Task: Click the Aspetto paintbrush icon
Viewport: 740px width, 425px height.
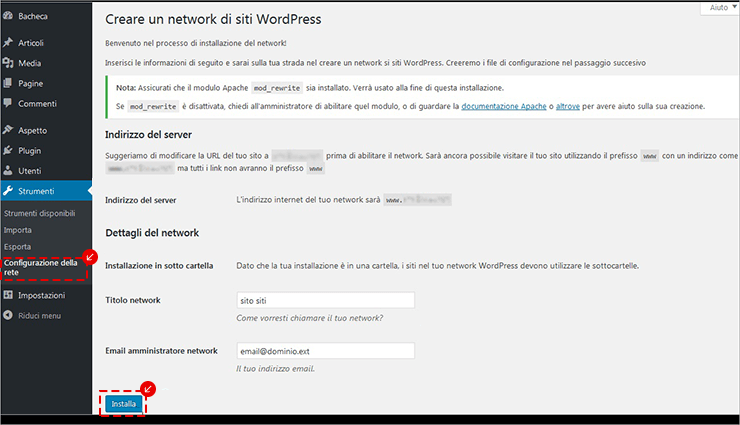Action: tap(8, 130)
